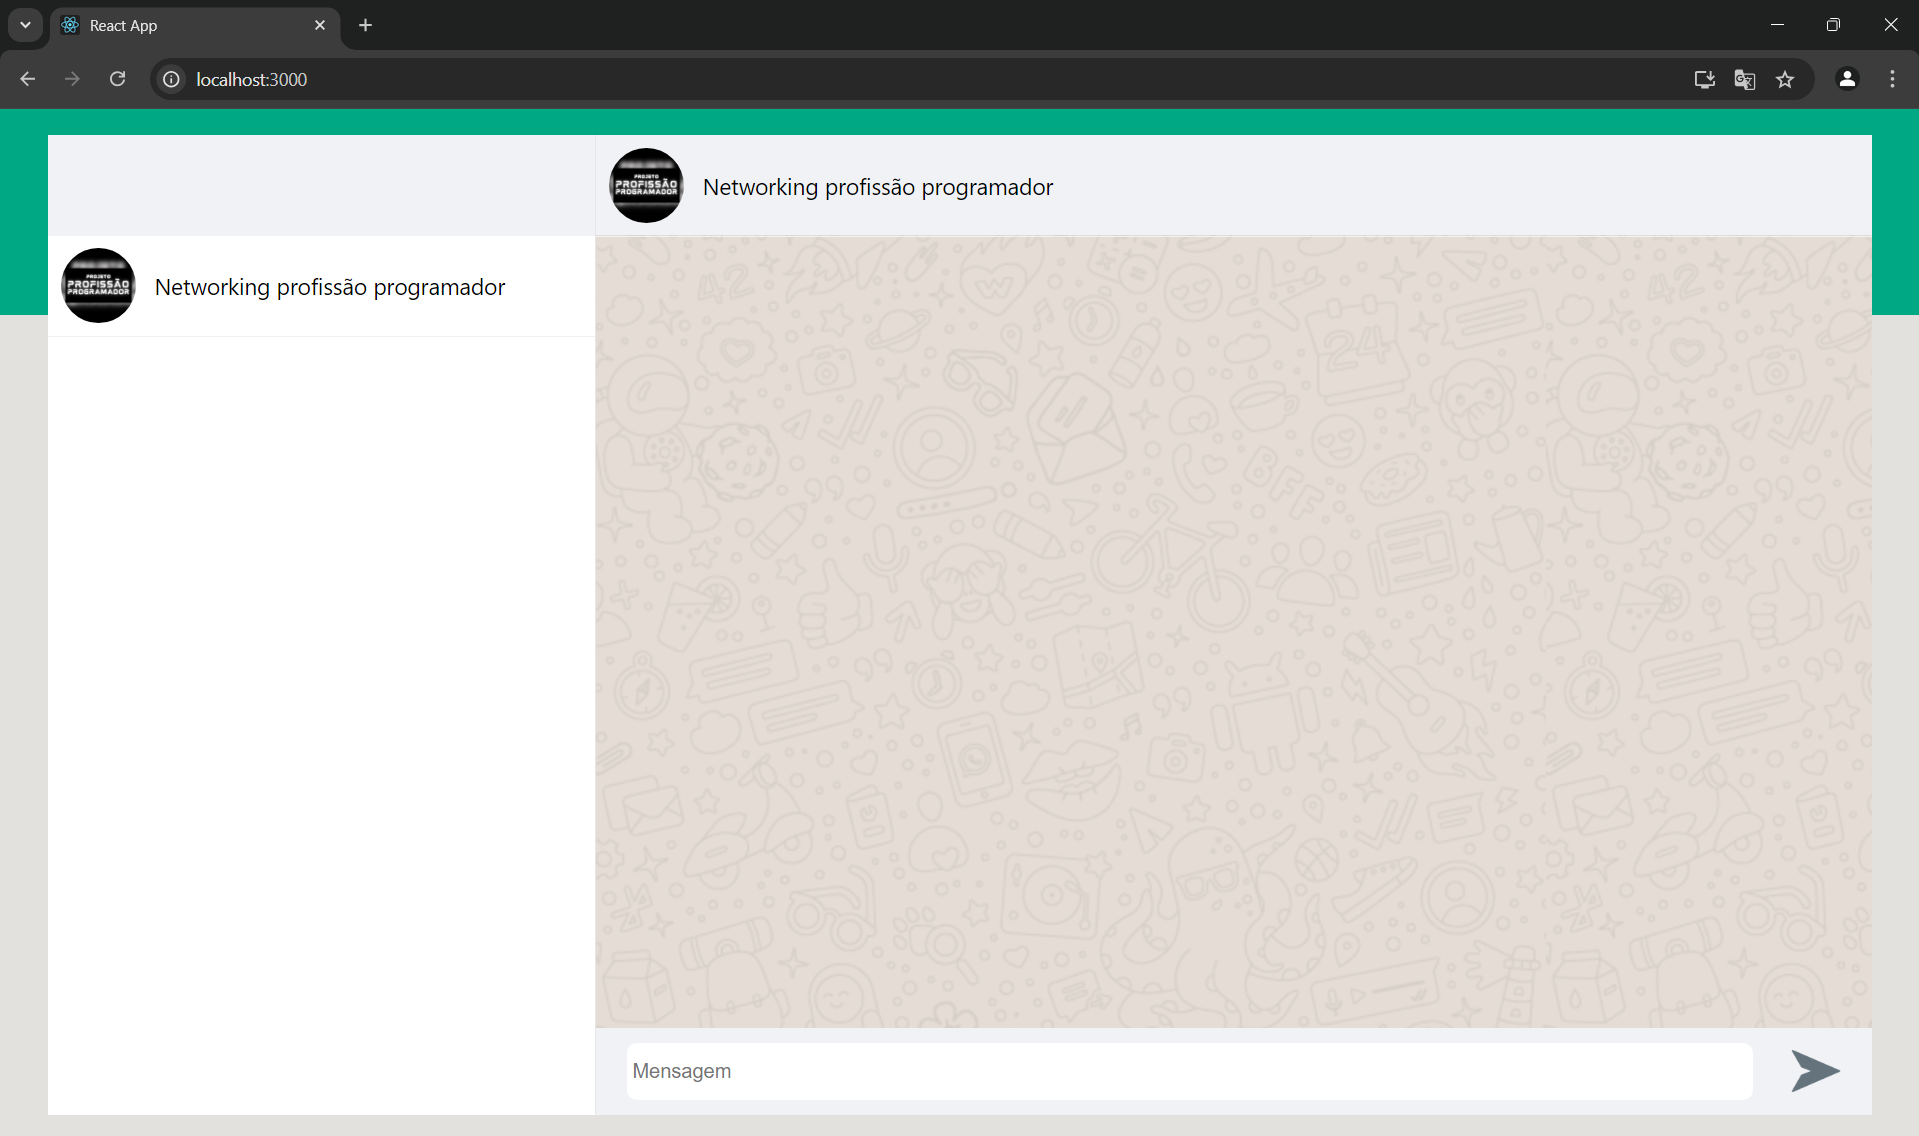The width and height of the screenshot is (1919, 1136).
Task: Click the install app icon
Action: [x=1704, y=79]
